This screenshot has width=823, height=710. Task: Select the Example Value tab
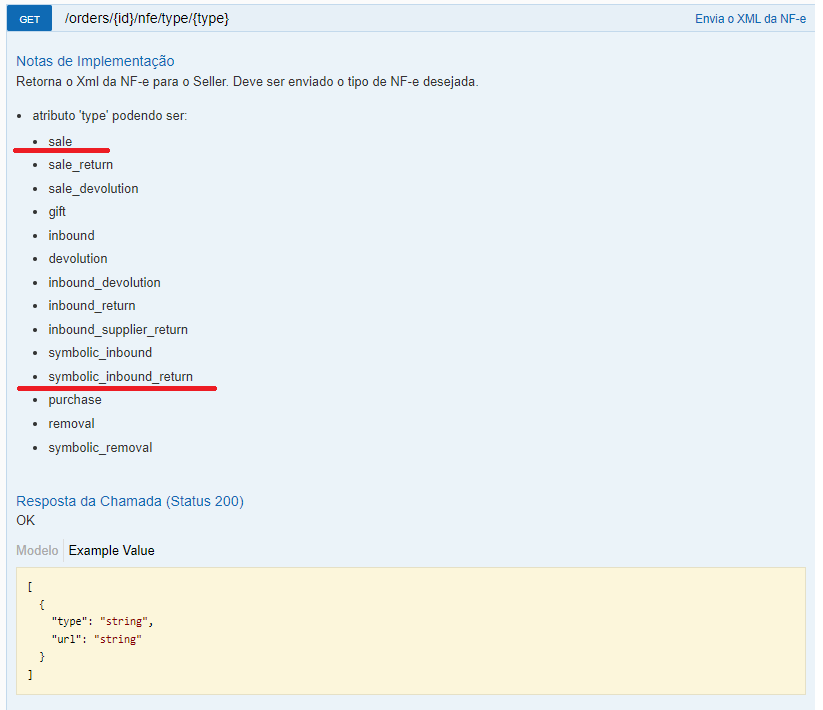[111, 551]
